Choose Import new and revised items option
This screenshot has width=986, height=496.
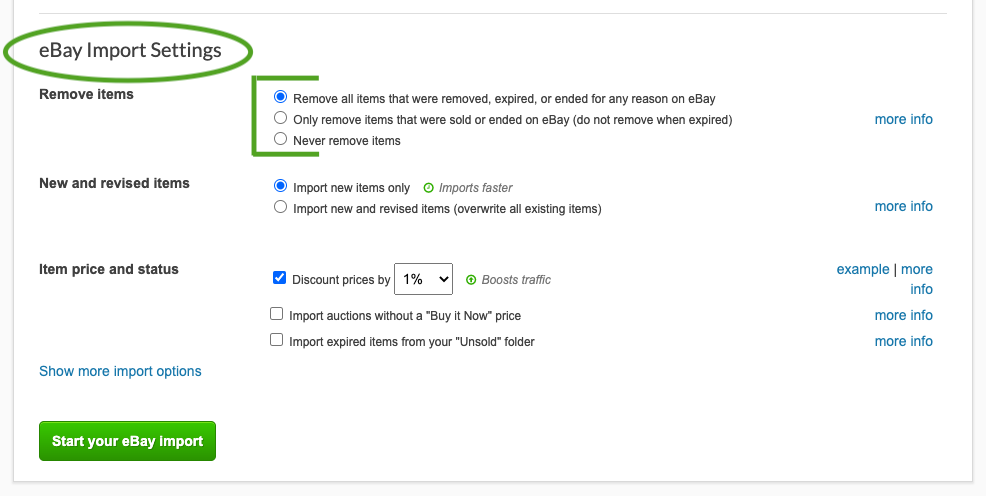coord(280,207)
